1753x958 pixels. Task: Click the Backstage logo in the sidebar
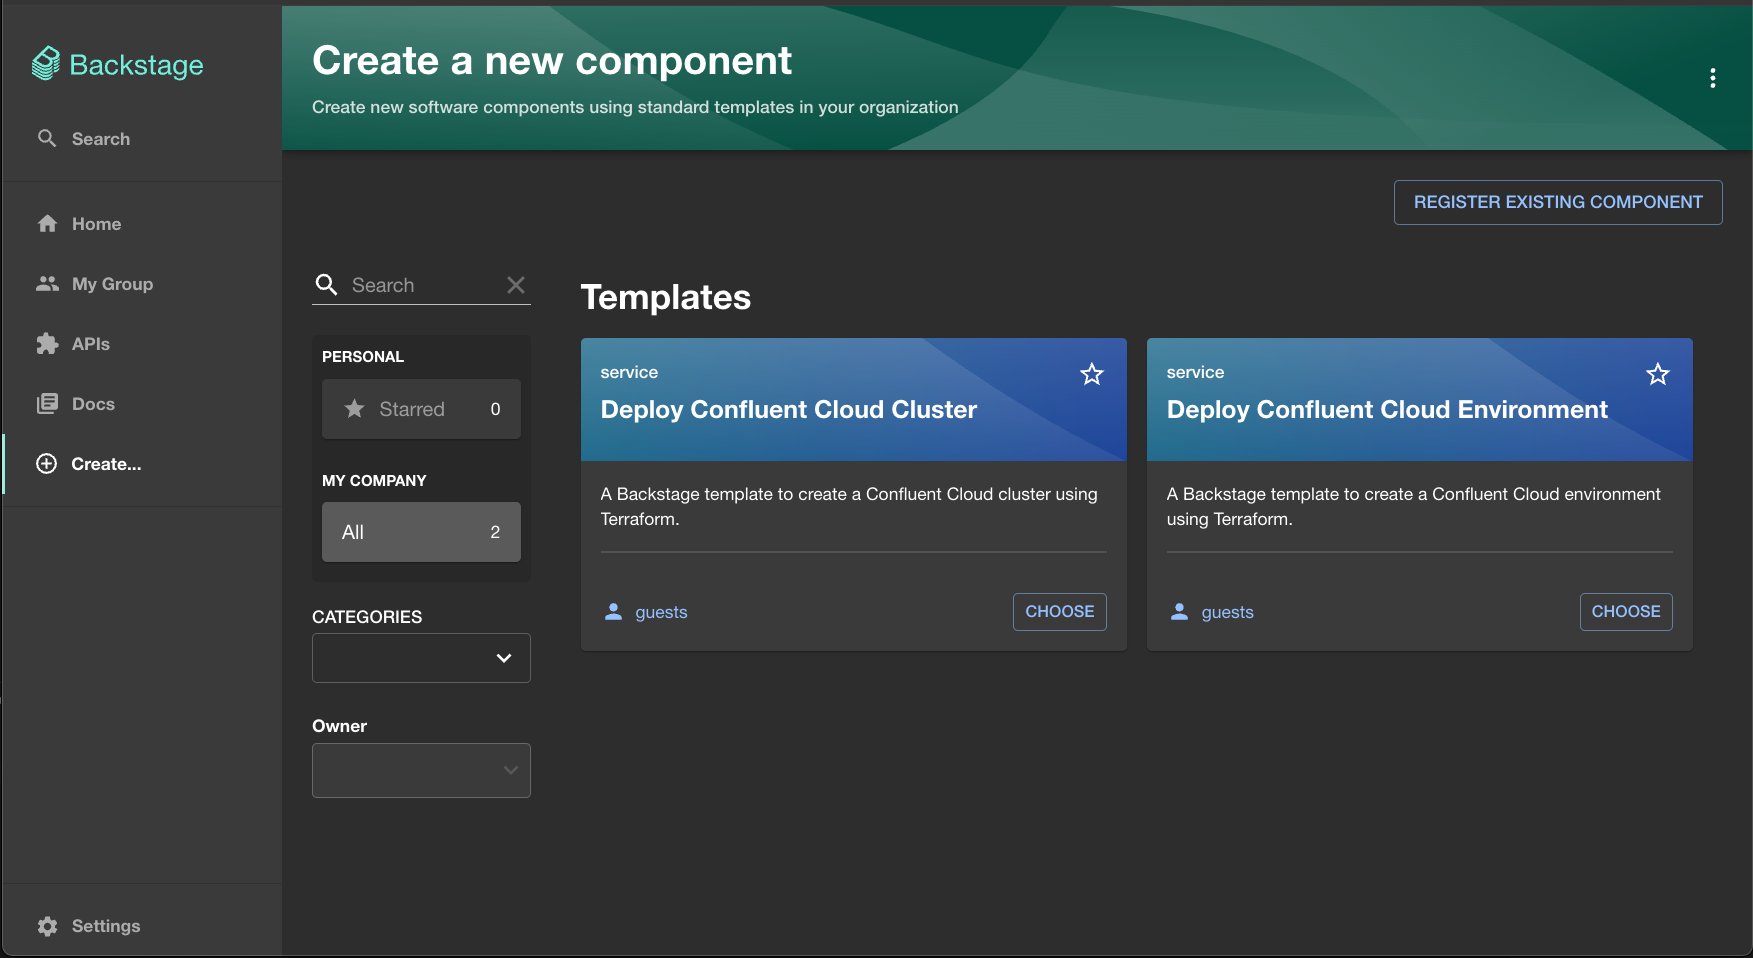click(118, 64)
